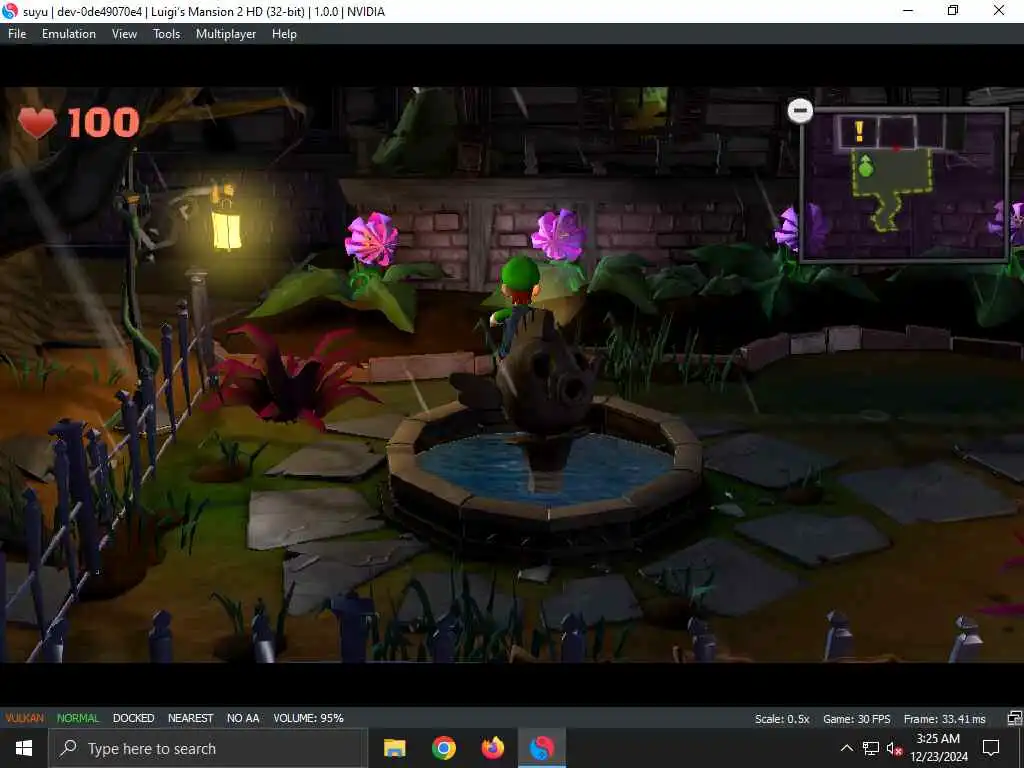The width and height of the screenshot is (1024, 768).
Task: Click the VOLUME: 95% status button
Action: click(x=308, y=718)
